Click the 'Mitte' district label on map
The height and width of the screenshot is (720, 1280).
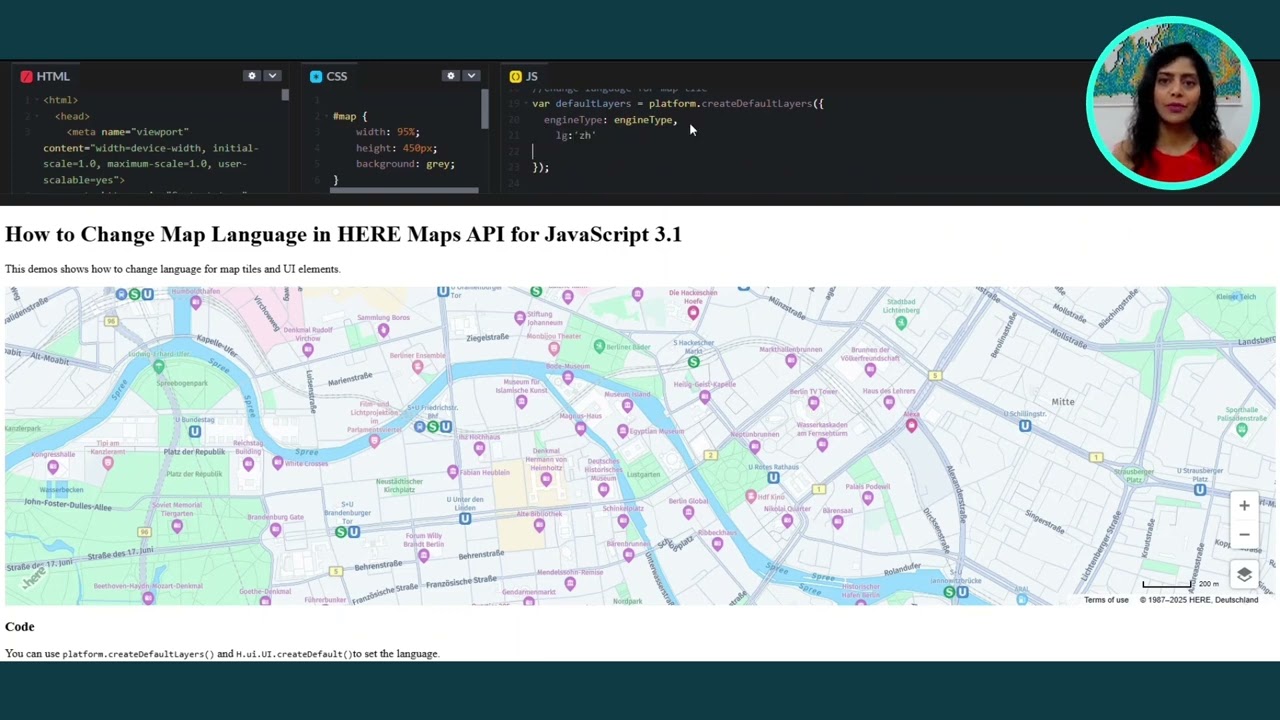click(x=1063, y=402)
